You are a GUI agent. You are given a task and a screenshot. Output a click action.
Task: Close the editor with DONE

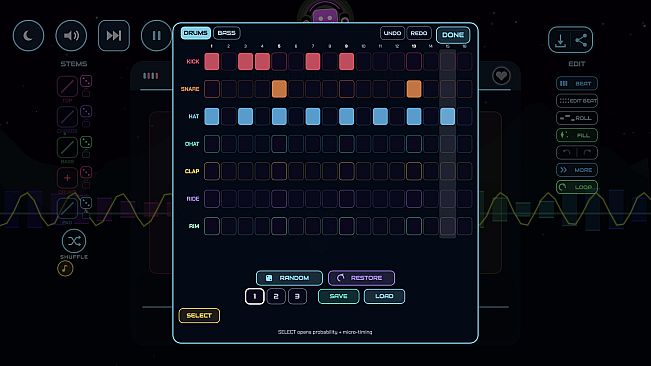tap(453, 35)
